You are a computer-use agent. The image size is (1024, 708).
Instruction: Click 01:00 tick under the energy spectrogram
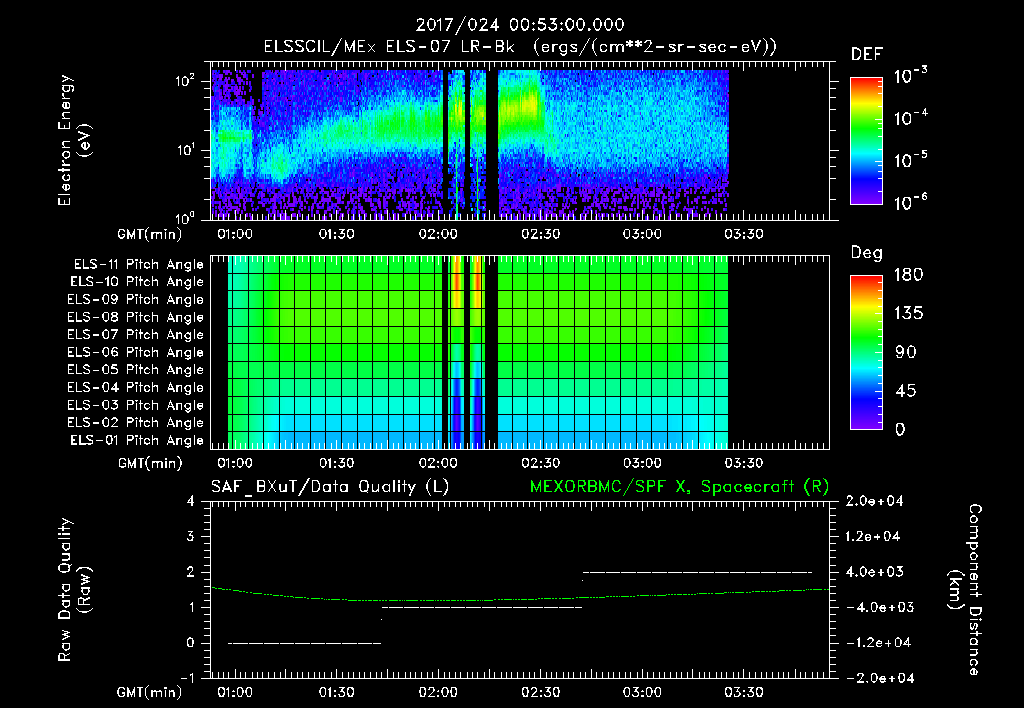[x=234, y=234]
